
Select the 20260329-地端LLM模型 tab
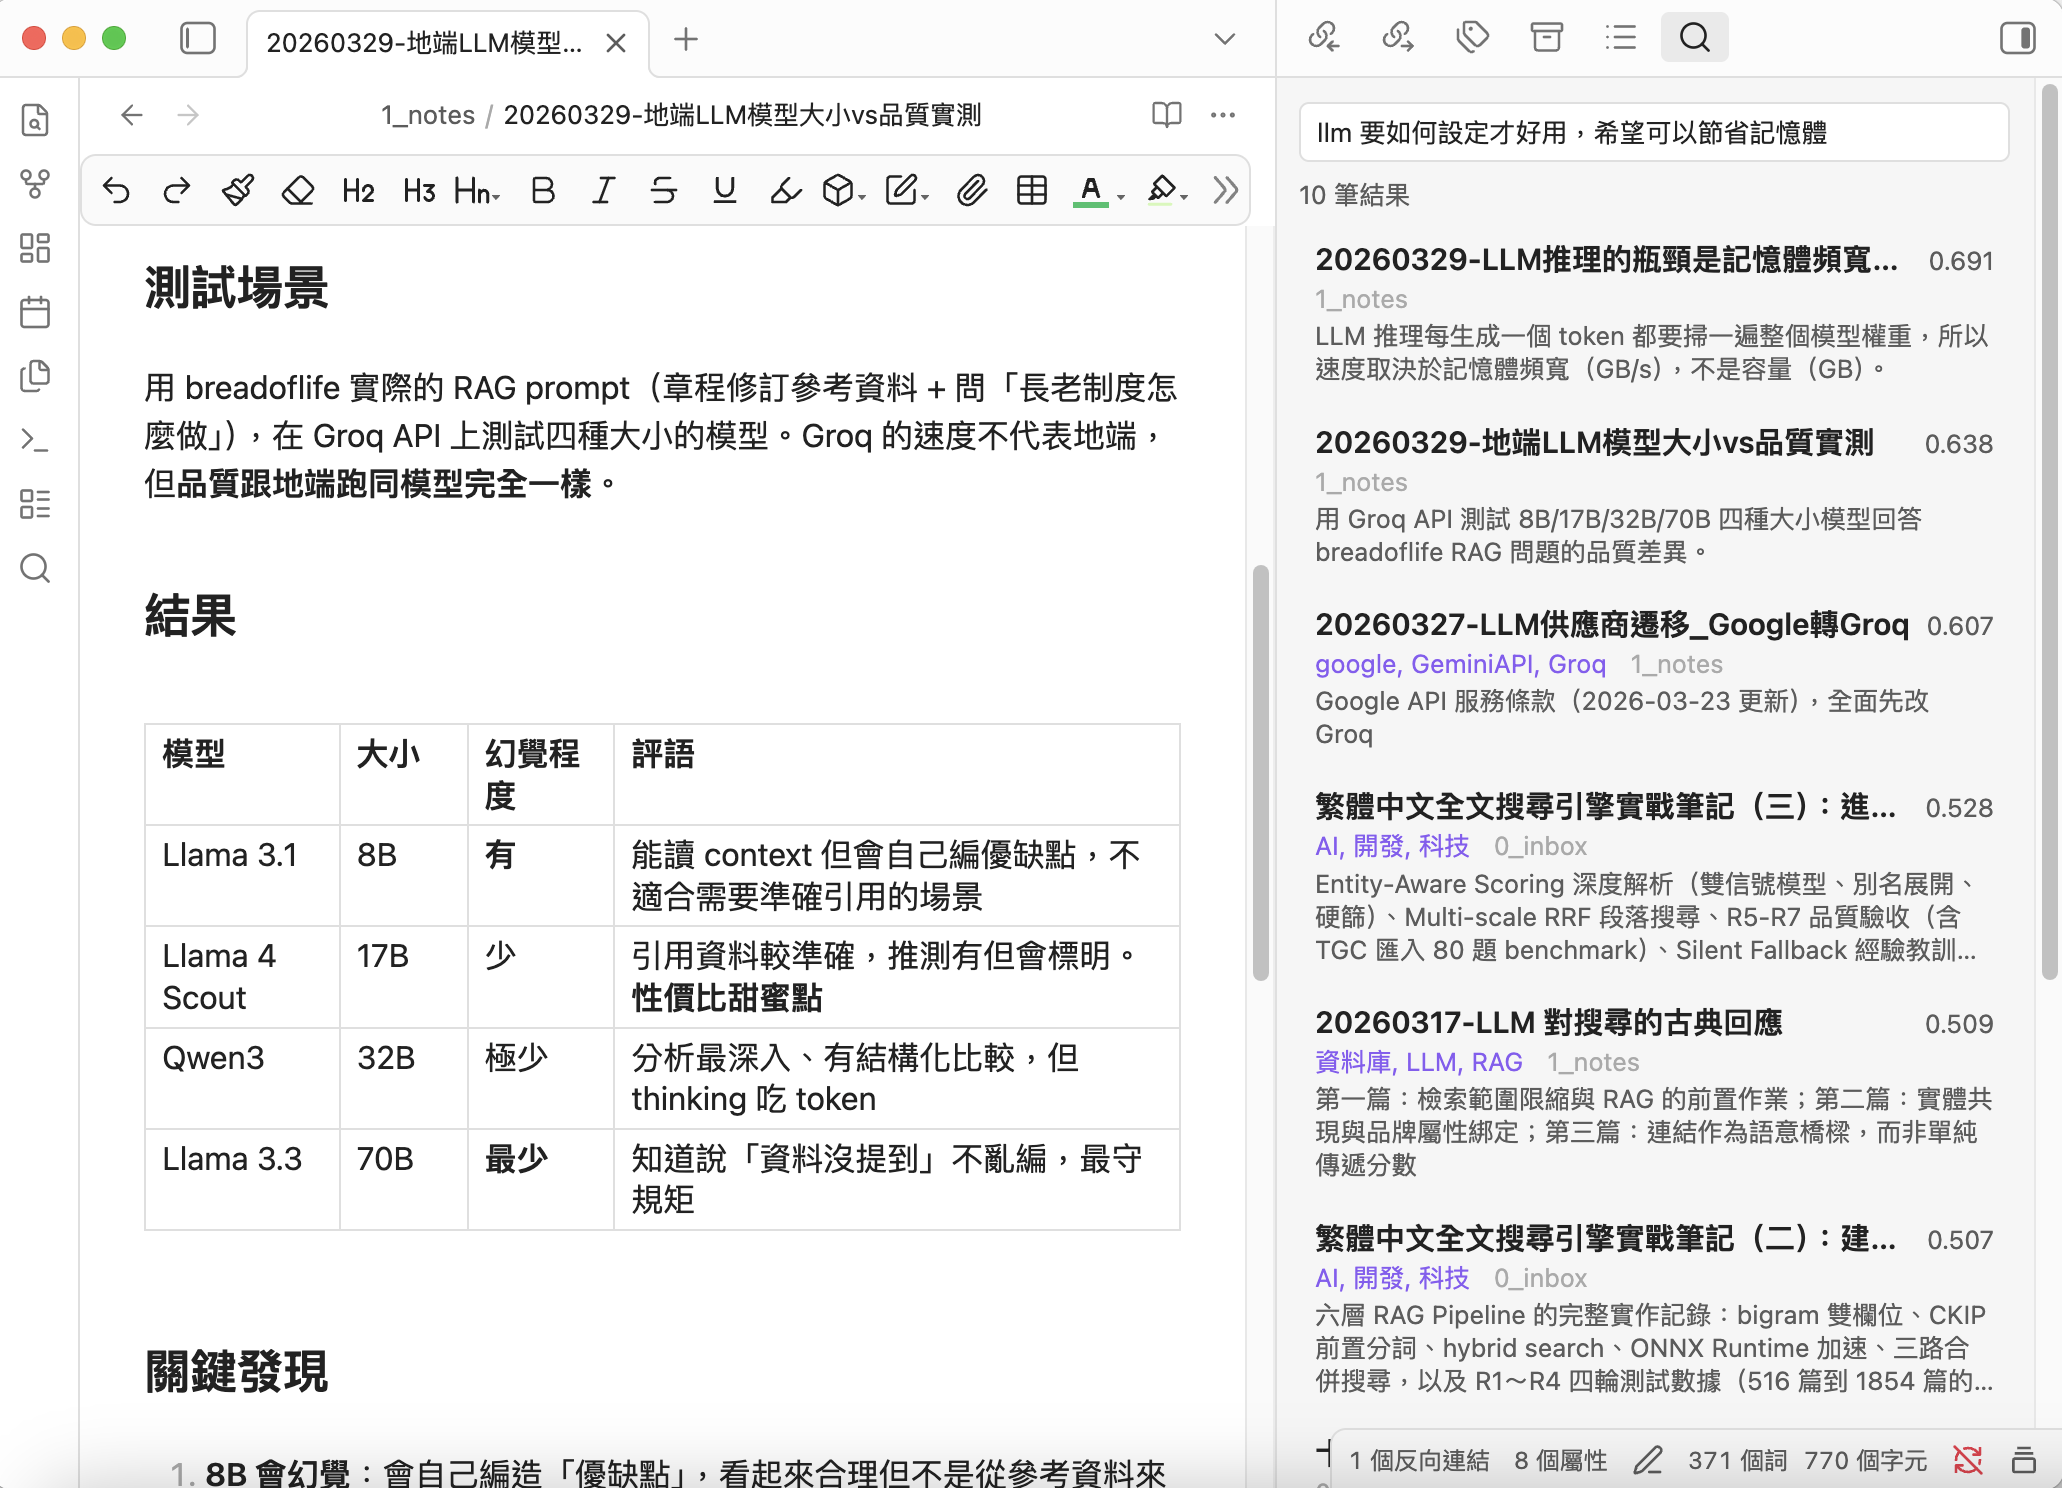pos(424,43)
